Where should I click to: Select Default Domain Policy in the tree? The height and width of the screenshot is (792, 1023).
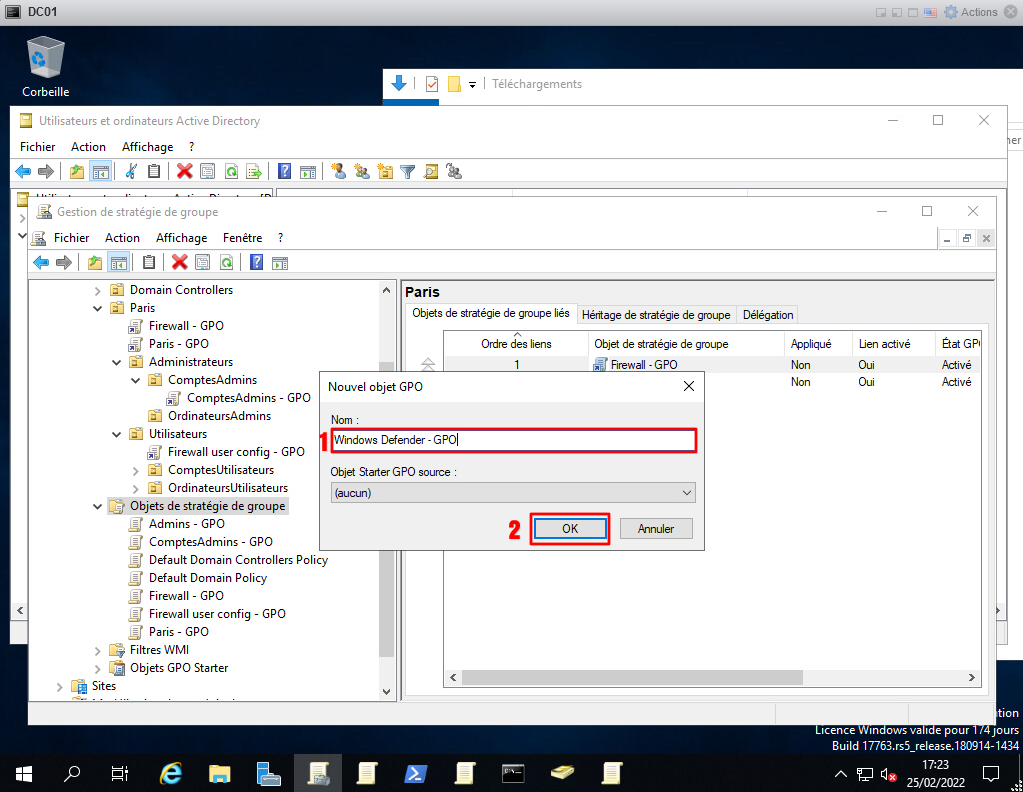[207, 578]
